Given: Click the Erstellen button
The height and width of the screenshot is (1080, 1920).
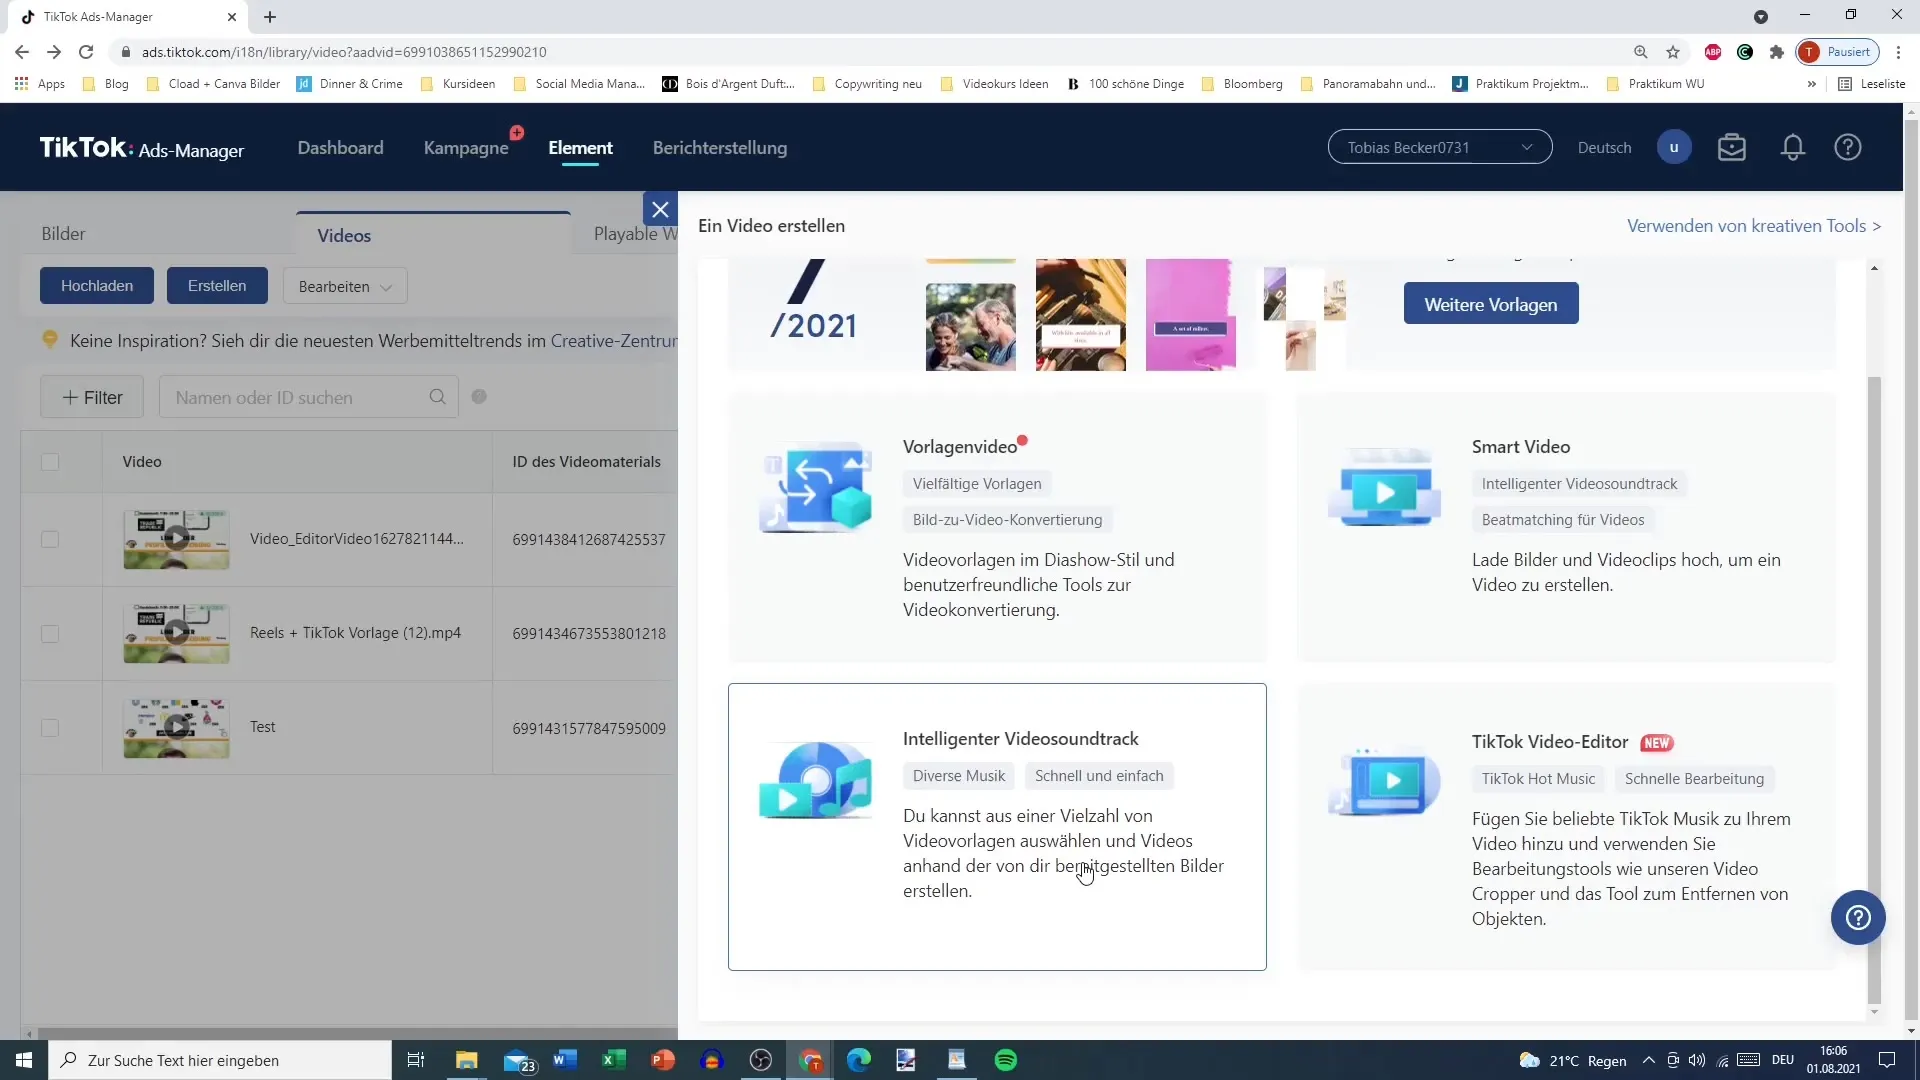Looking at the screenshot, I should [217, 286].
